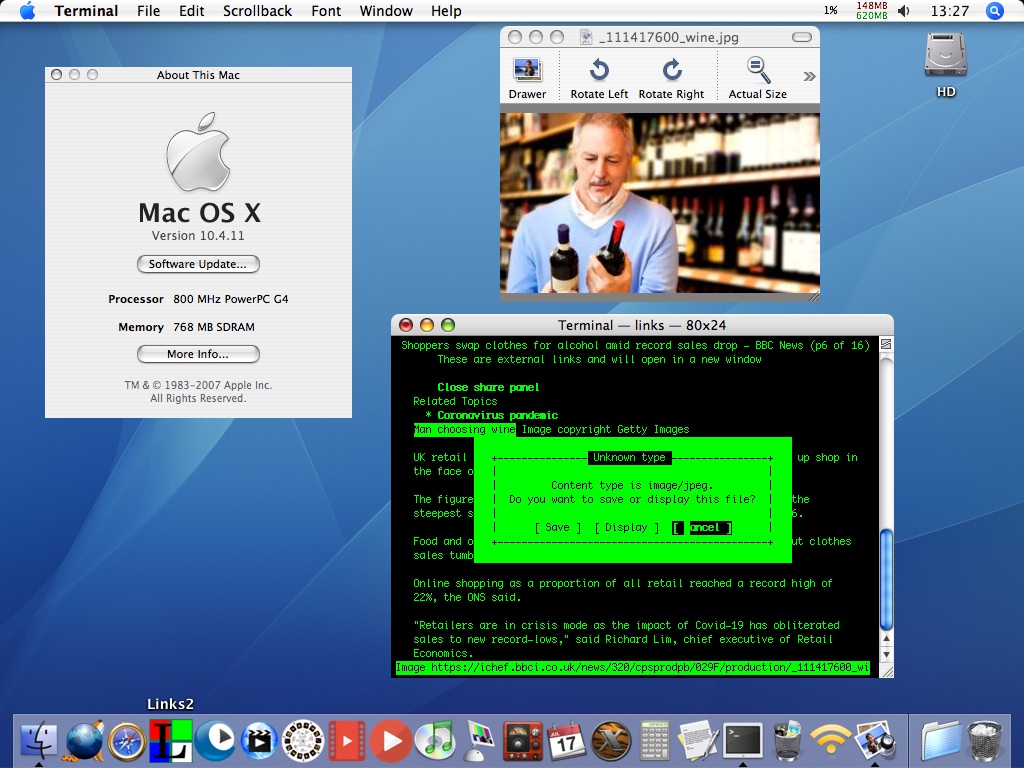The height and width of the screenshot is (768, 1024).
Task: Show hidden Preview toolbar items via double chevron
Action: (809, 76)
